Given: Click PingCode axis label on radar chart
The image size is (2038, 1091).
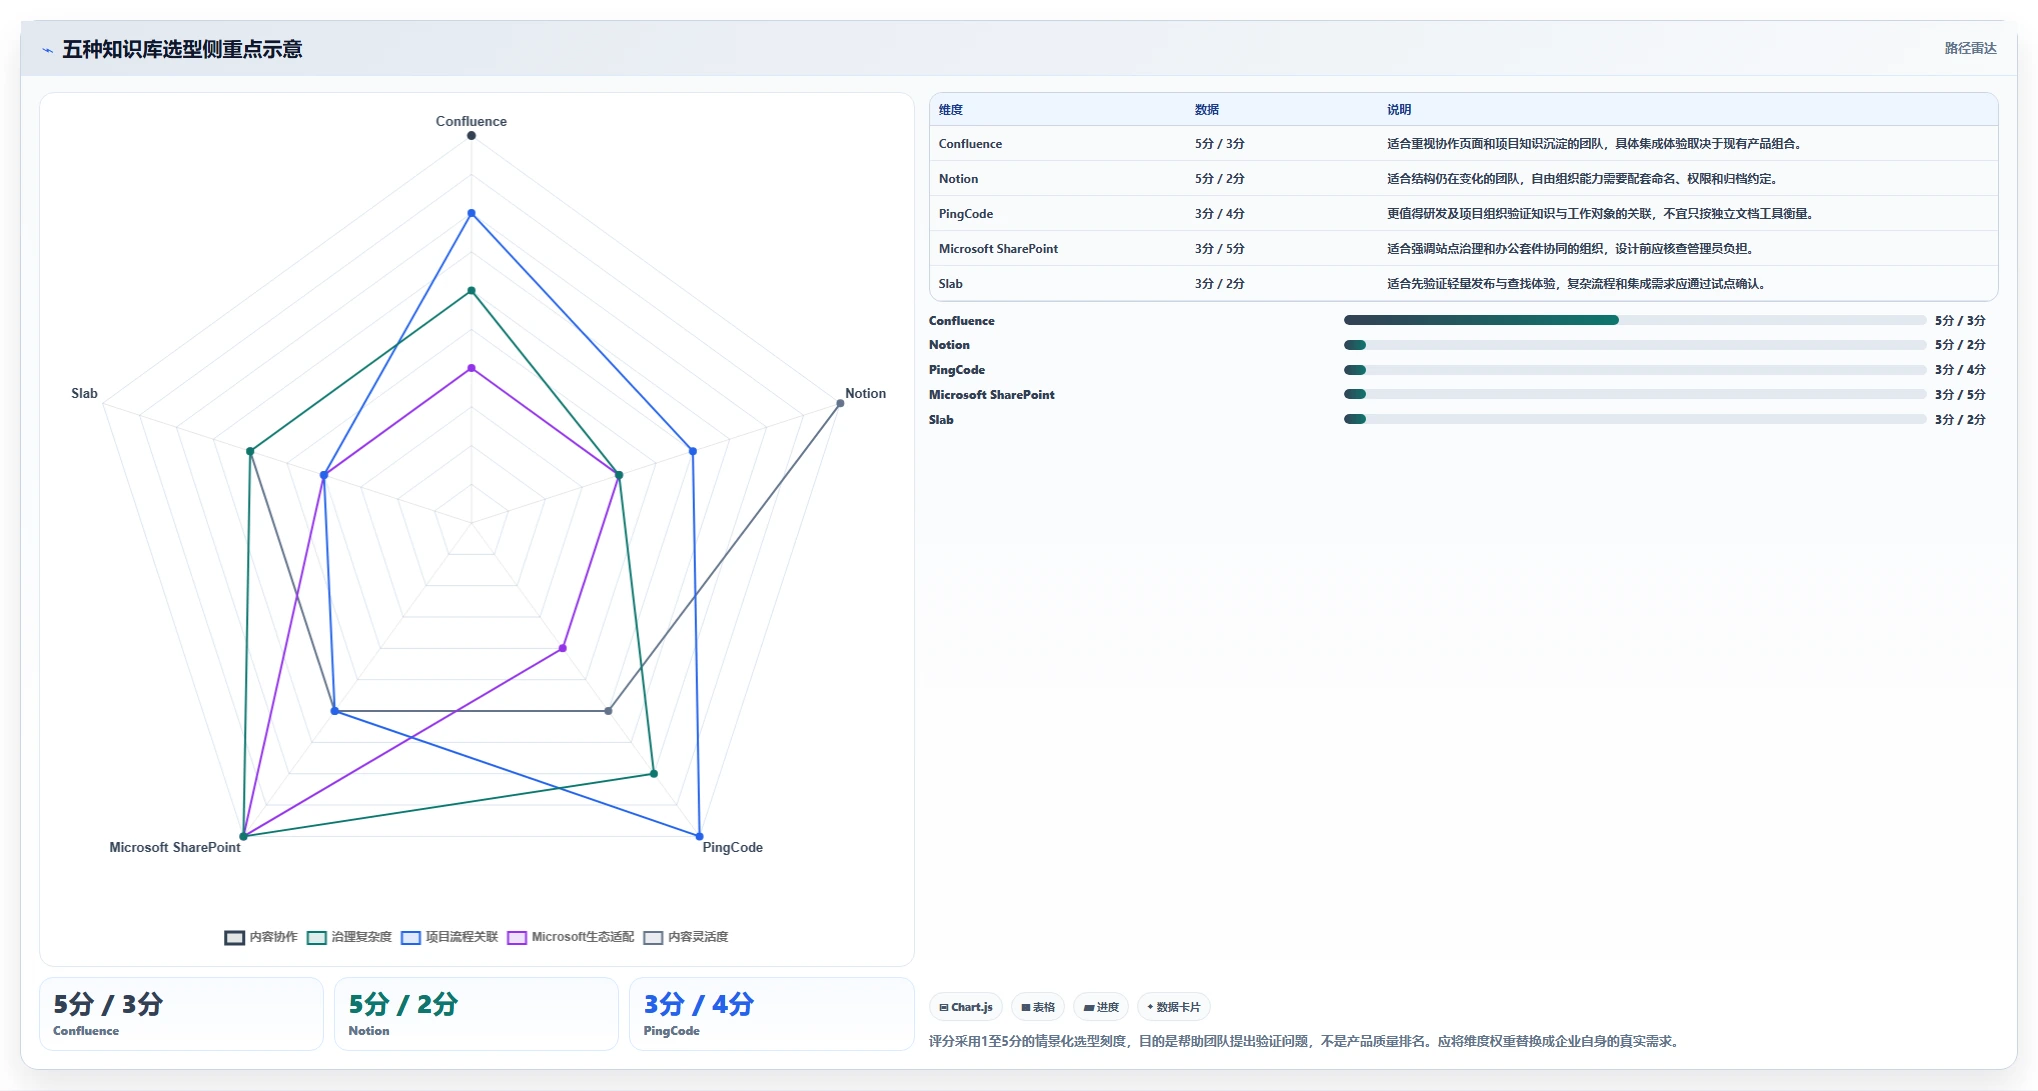Looking at the screenshot, I should tap(733, 847).
